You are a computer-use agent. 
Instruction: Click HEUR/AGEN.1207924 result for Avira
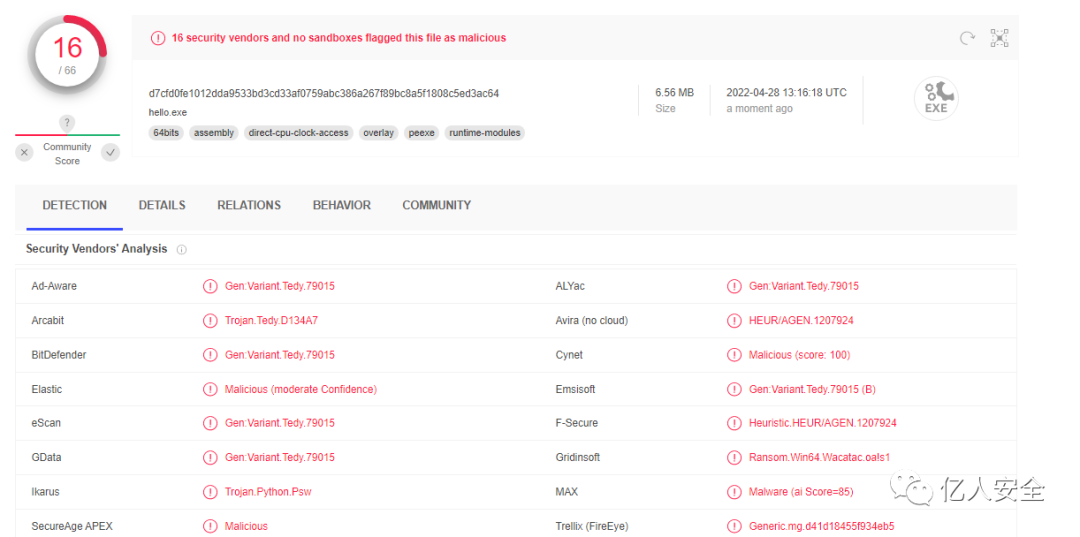[x=802, y=321]
